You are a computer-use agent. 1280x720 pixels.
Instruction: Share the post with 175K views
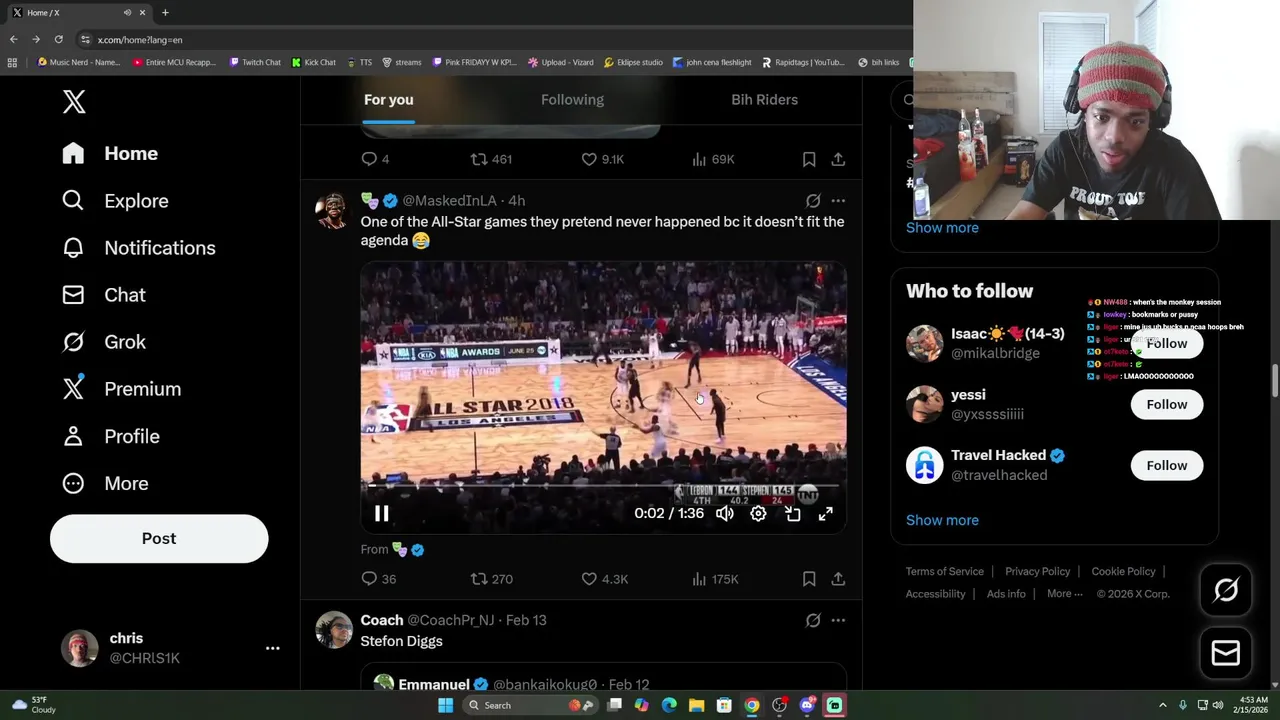(x=838, y=579)
